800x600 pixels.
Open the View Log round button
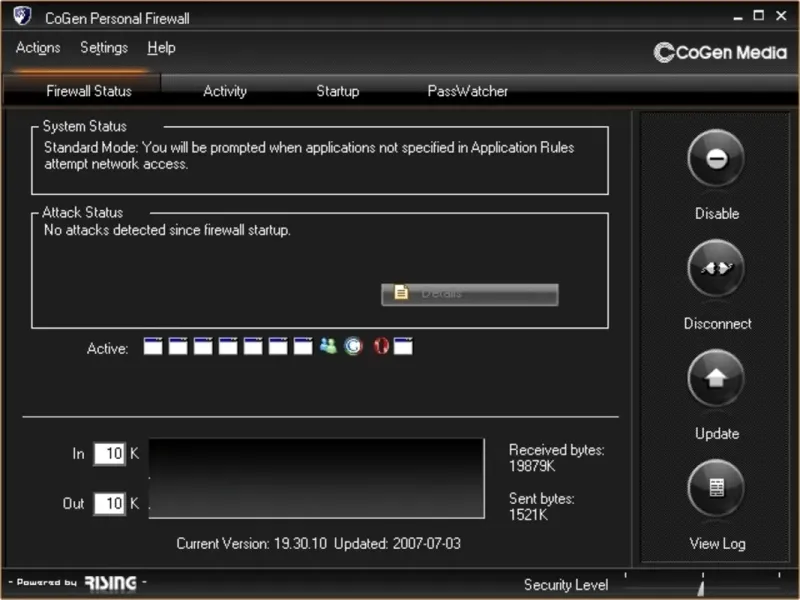[x=716, y=488]
